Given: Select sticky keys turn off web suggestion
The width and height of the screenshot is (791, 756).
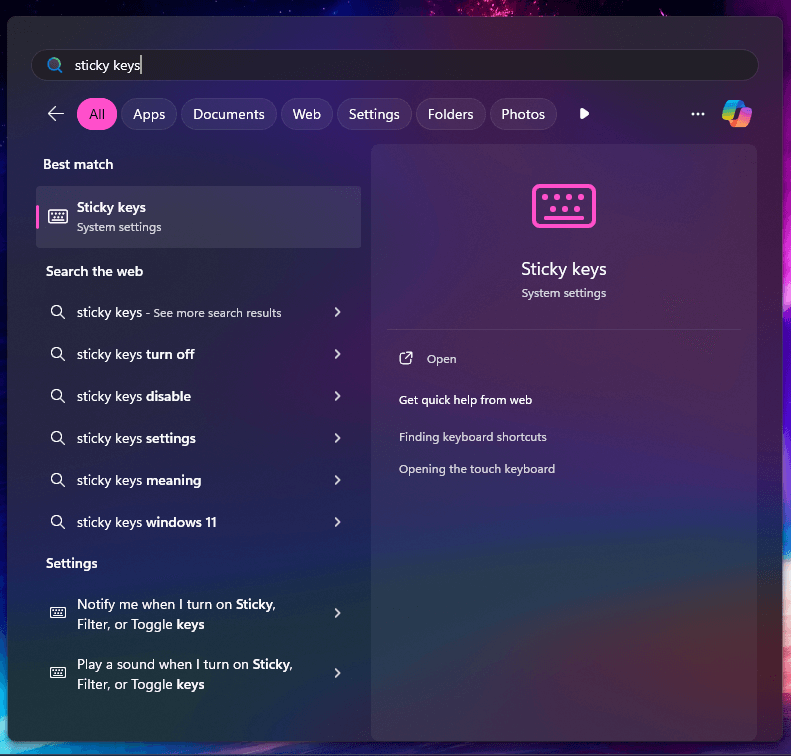Looking at the screenshot, I should [x=198, y=354].
